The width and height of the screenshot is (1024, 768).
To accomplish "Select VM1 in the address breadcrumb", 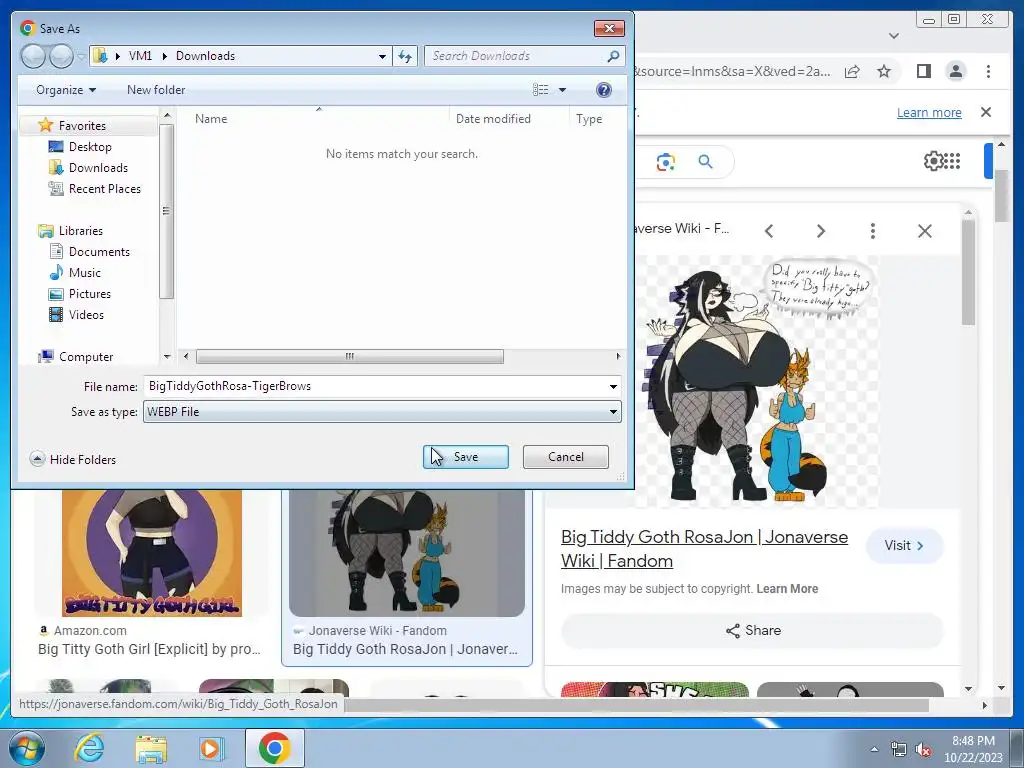I will (140, 56).
